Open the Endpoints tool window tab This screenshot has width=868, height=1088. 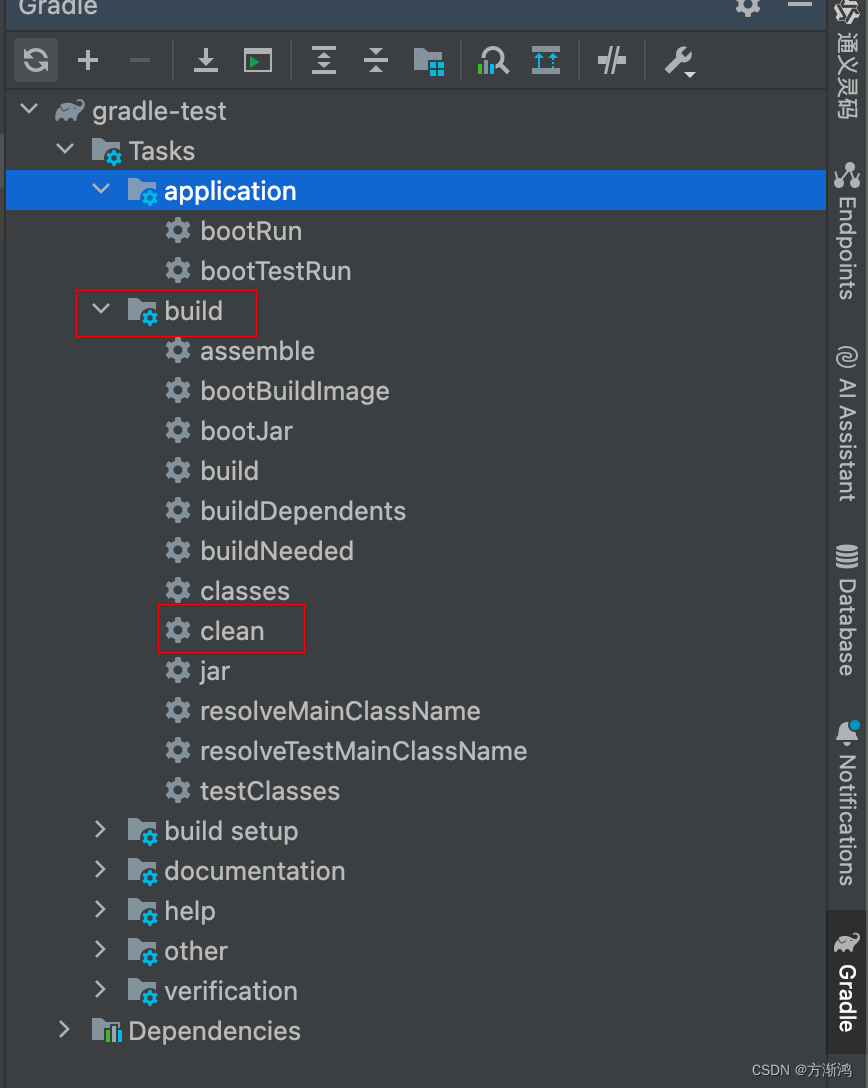click(847, 231)
